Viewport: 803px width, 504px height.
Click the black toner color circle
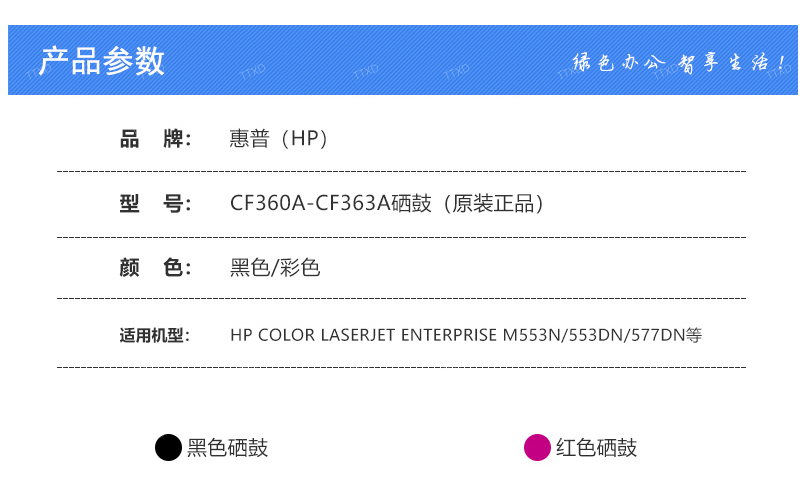(168, 448)
